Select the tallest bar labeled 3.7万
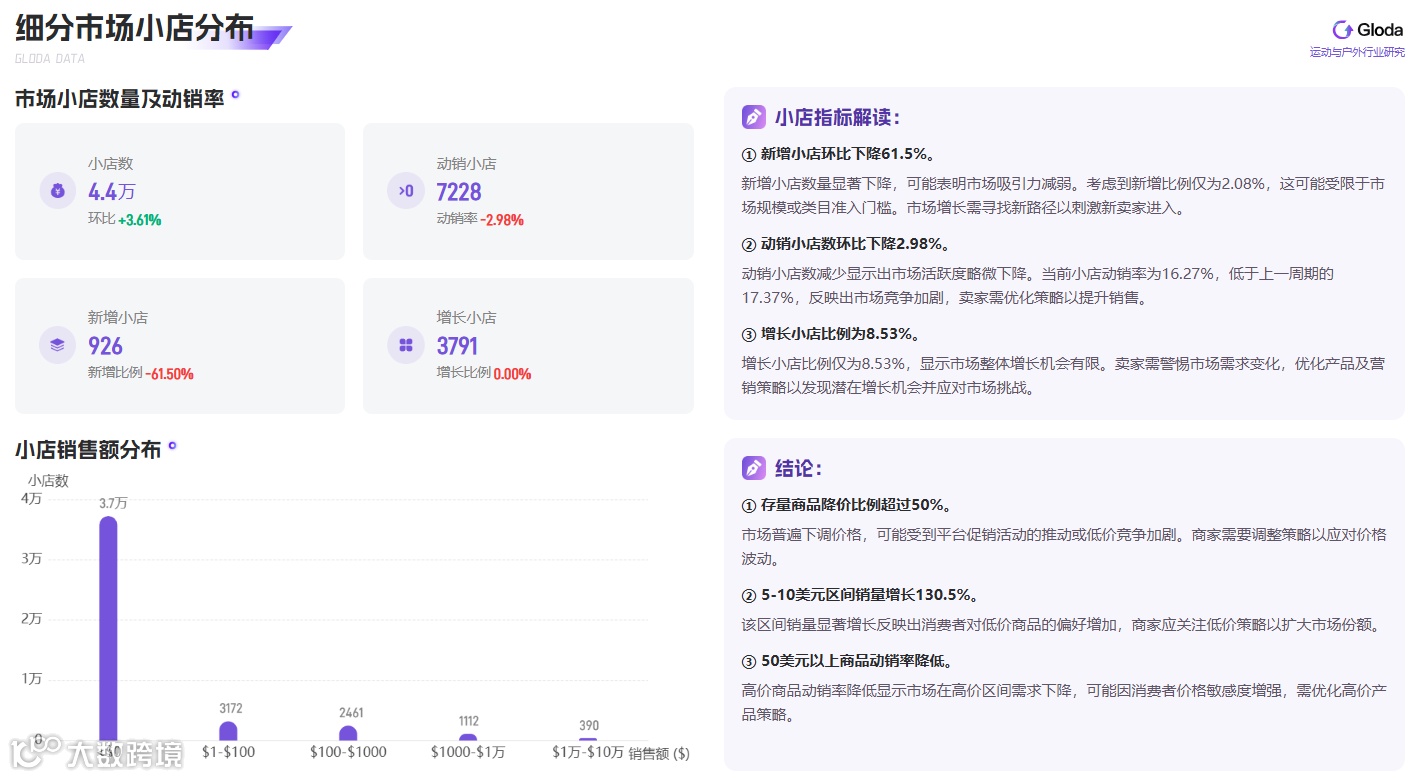The height and width of the screenshot is (778, 1417). (x=108, y=628)
